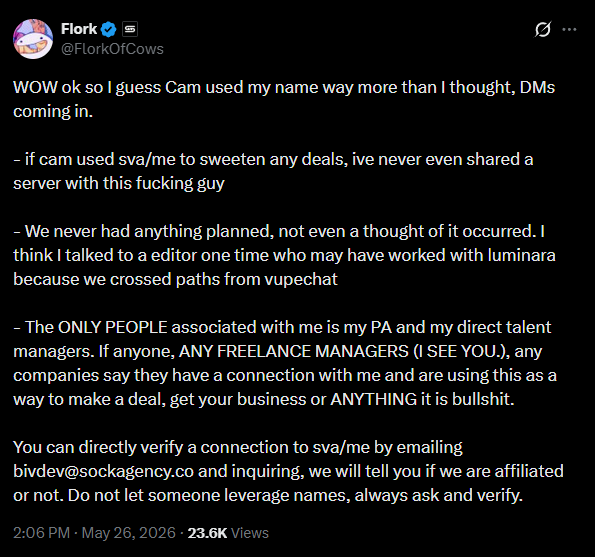595x557 pixels.
Task: Click the 2:06 PM timestamp
Action: (x=41, y=533)
